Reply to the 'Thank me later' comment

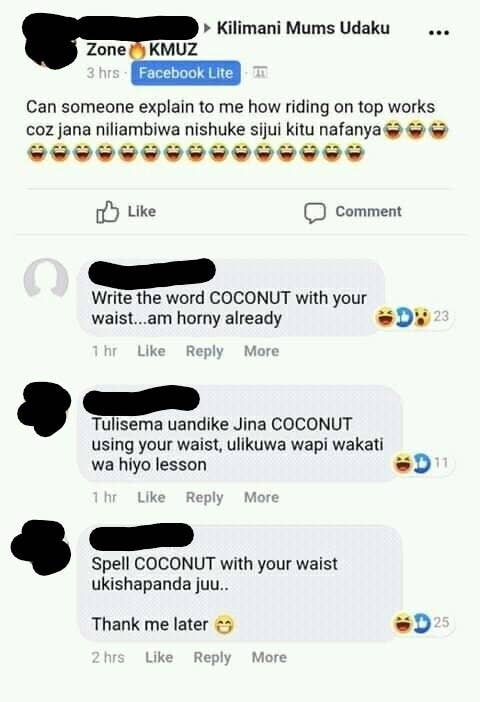point(212,658)
